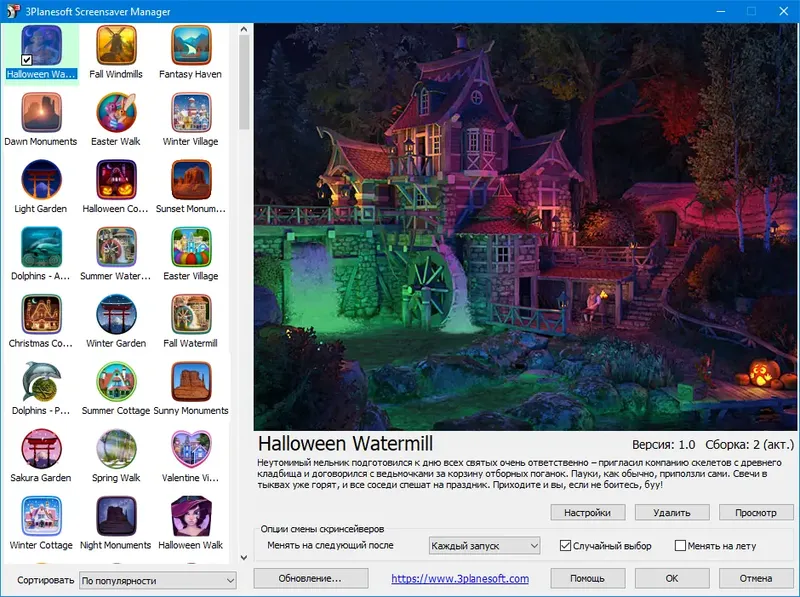
Task: Click the Менять на следующий после label
Action: coord(330,545)
